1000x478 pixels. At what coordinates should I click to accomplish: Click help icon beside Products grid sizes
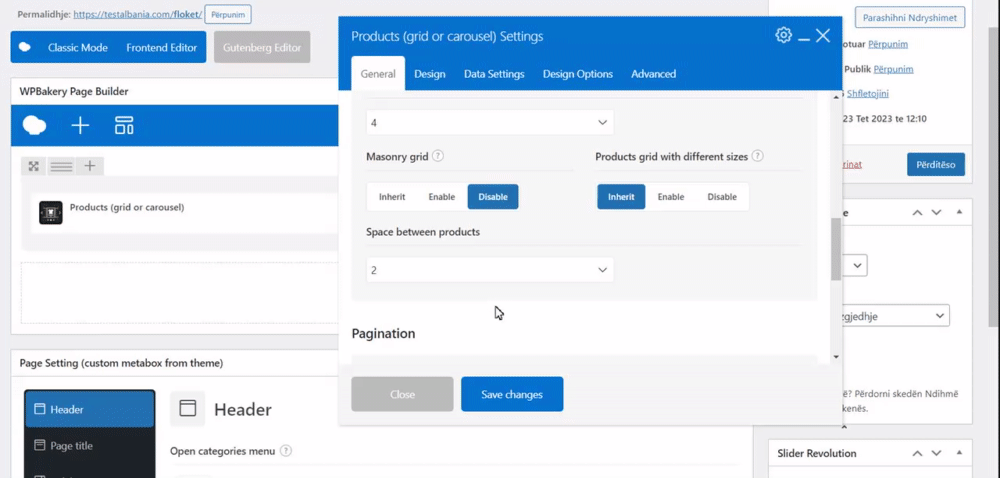pyautogui.click(x=757, y=156)
